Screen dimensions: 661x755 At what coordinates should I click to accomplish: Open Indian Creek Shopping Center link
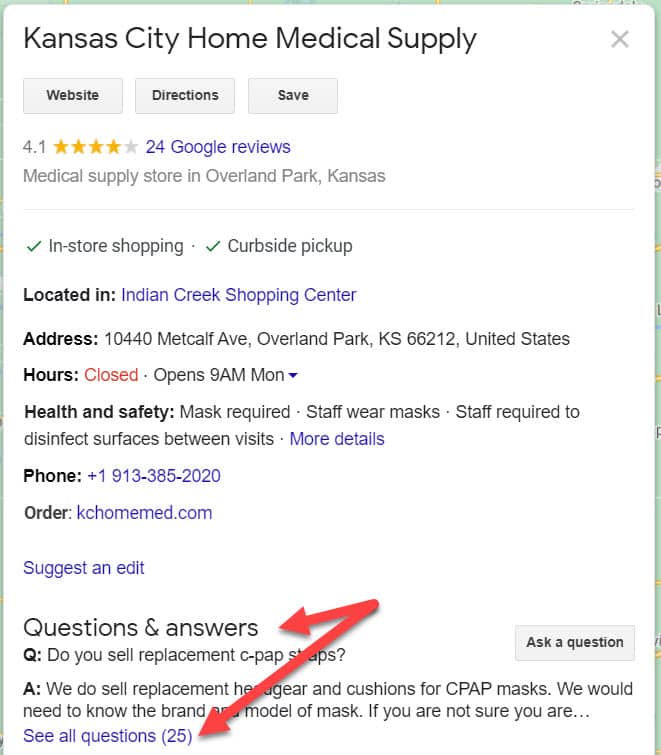pyautogui.click(x=238, y=295)
